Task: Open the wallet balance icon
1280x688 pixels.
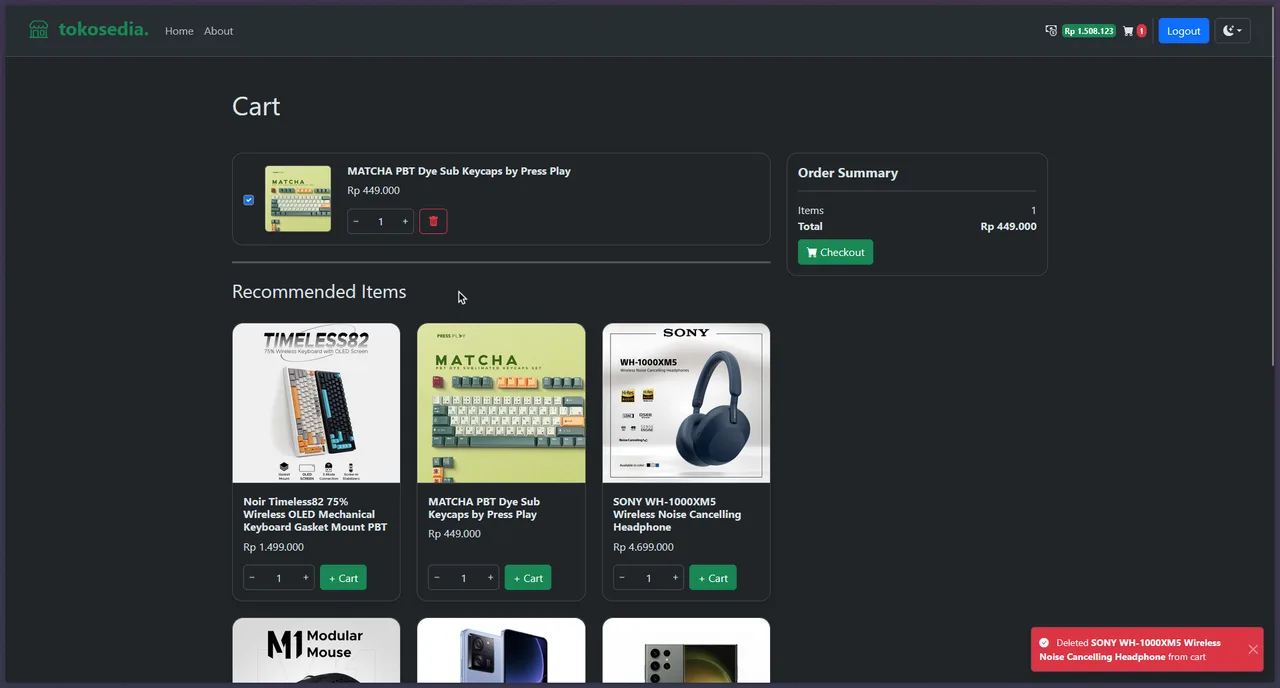Action: 1051,31
